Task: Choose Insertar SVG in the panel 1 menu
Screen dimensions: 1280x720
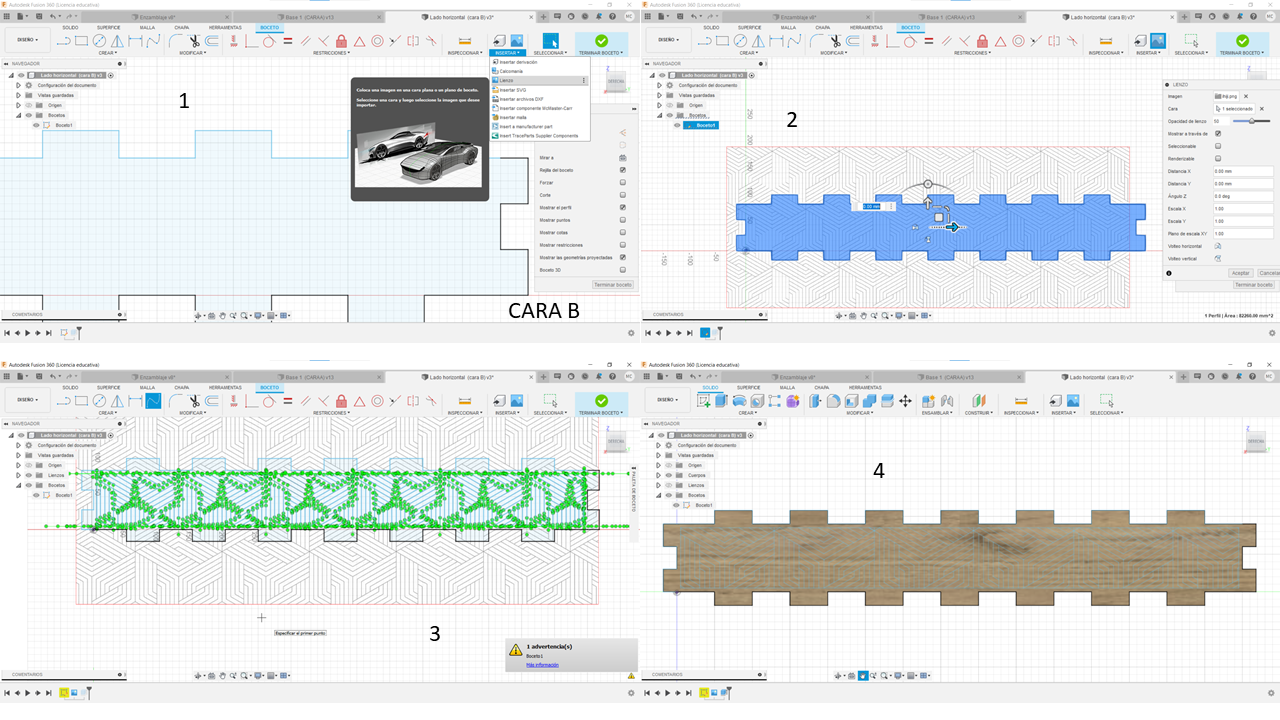Action: (540, 90)
